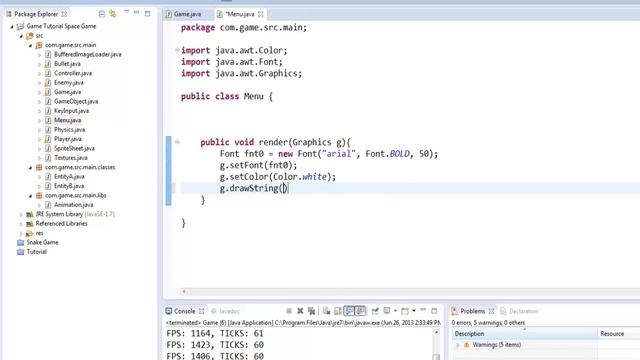Click Clear Console icon

tap(327, 311)
